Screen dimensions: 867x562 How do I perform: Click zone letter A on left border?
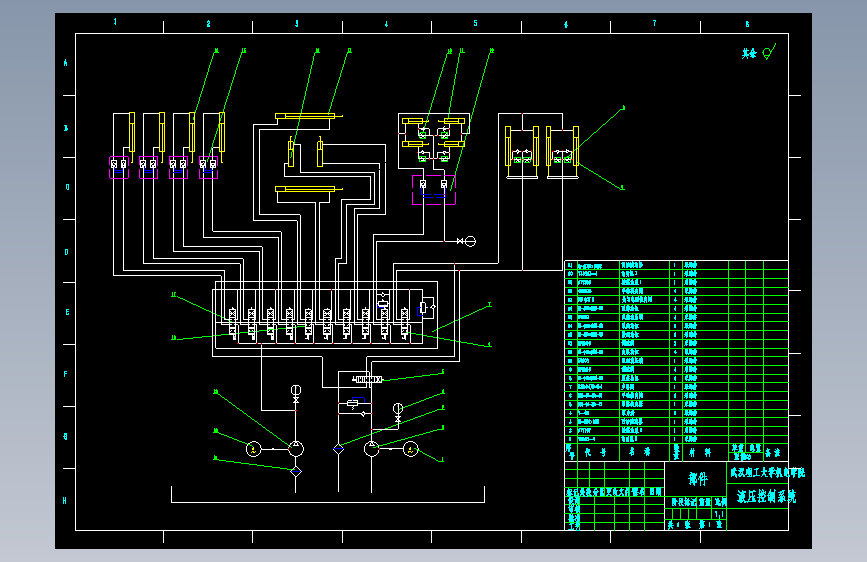click(65, 63)
